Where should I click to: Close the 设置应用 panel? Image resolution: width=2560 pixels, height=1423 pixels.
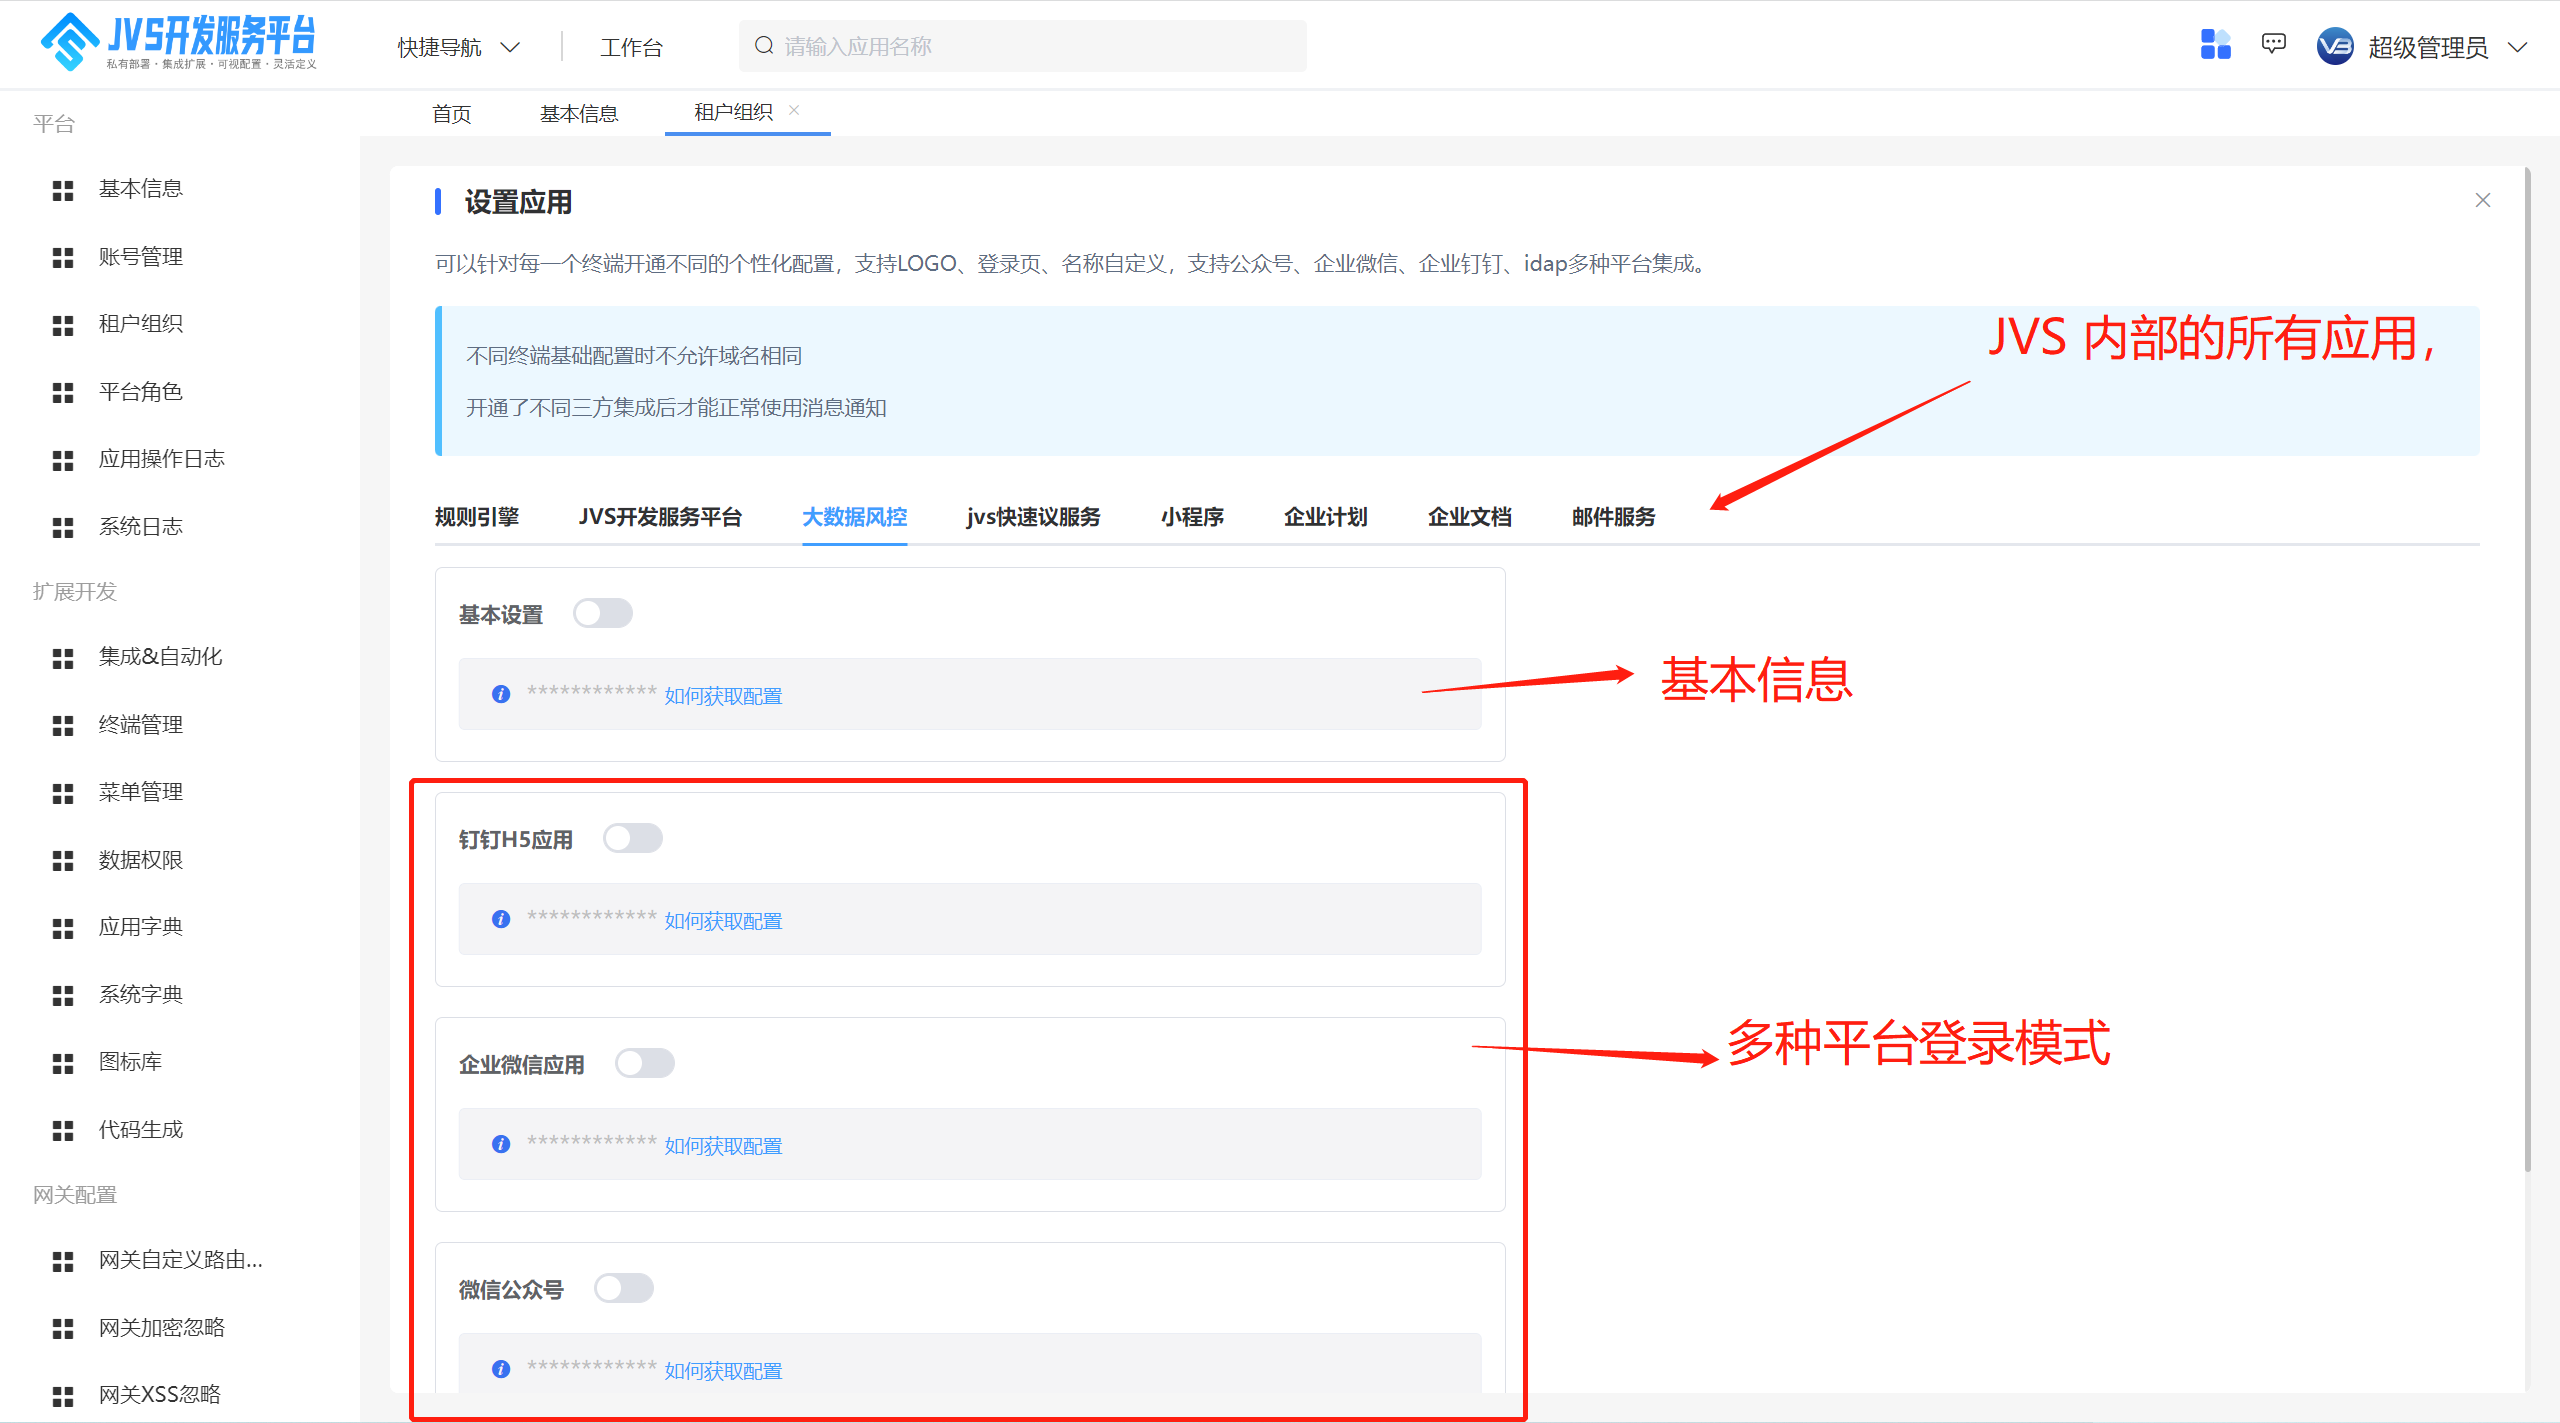pyautogui.click(x=2483, y=200)
